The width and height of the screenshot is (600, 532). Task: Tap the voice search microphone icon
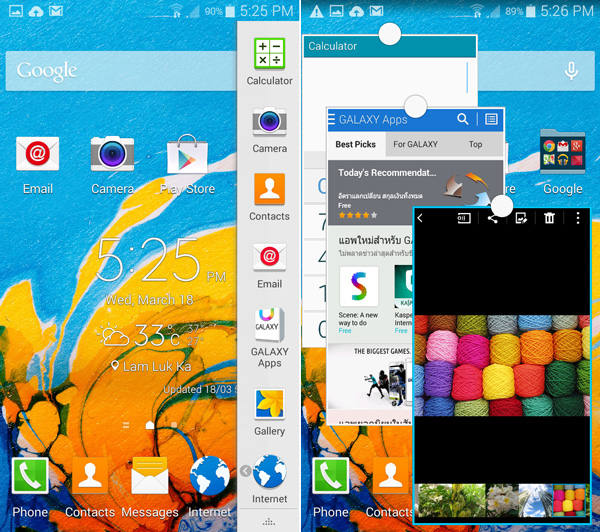(x=571, y=71)
